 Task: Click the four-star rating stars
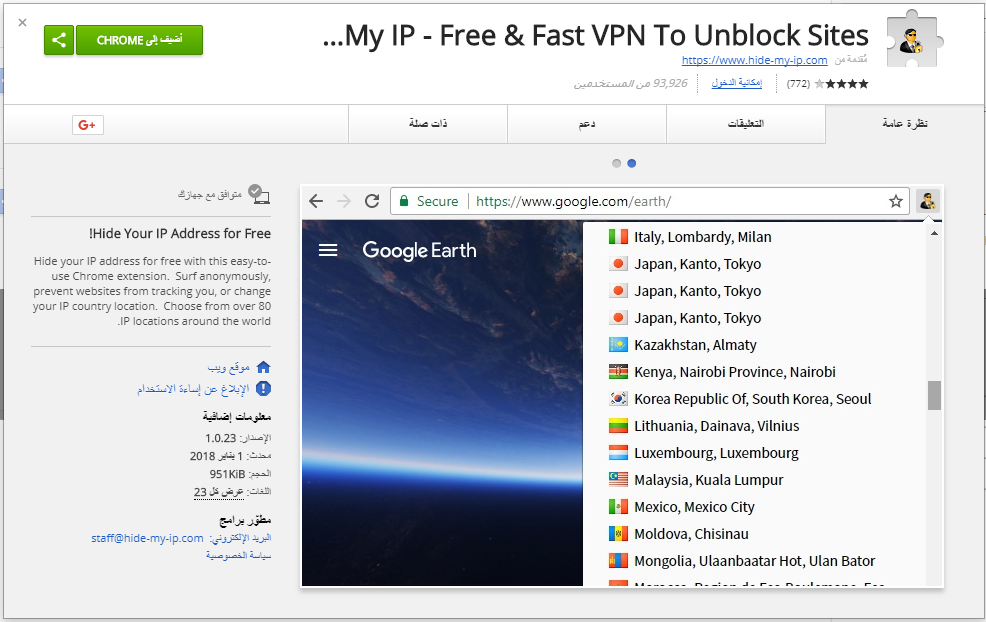tap(841, 84)
